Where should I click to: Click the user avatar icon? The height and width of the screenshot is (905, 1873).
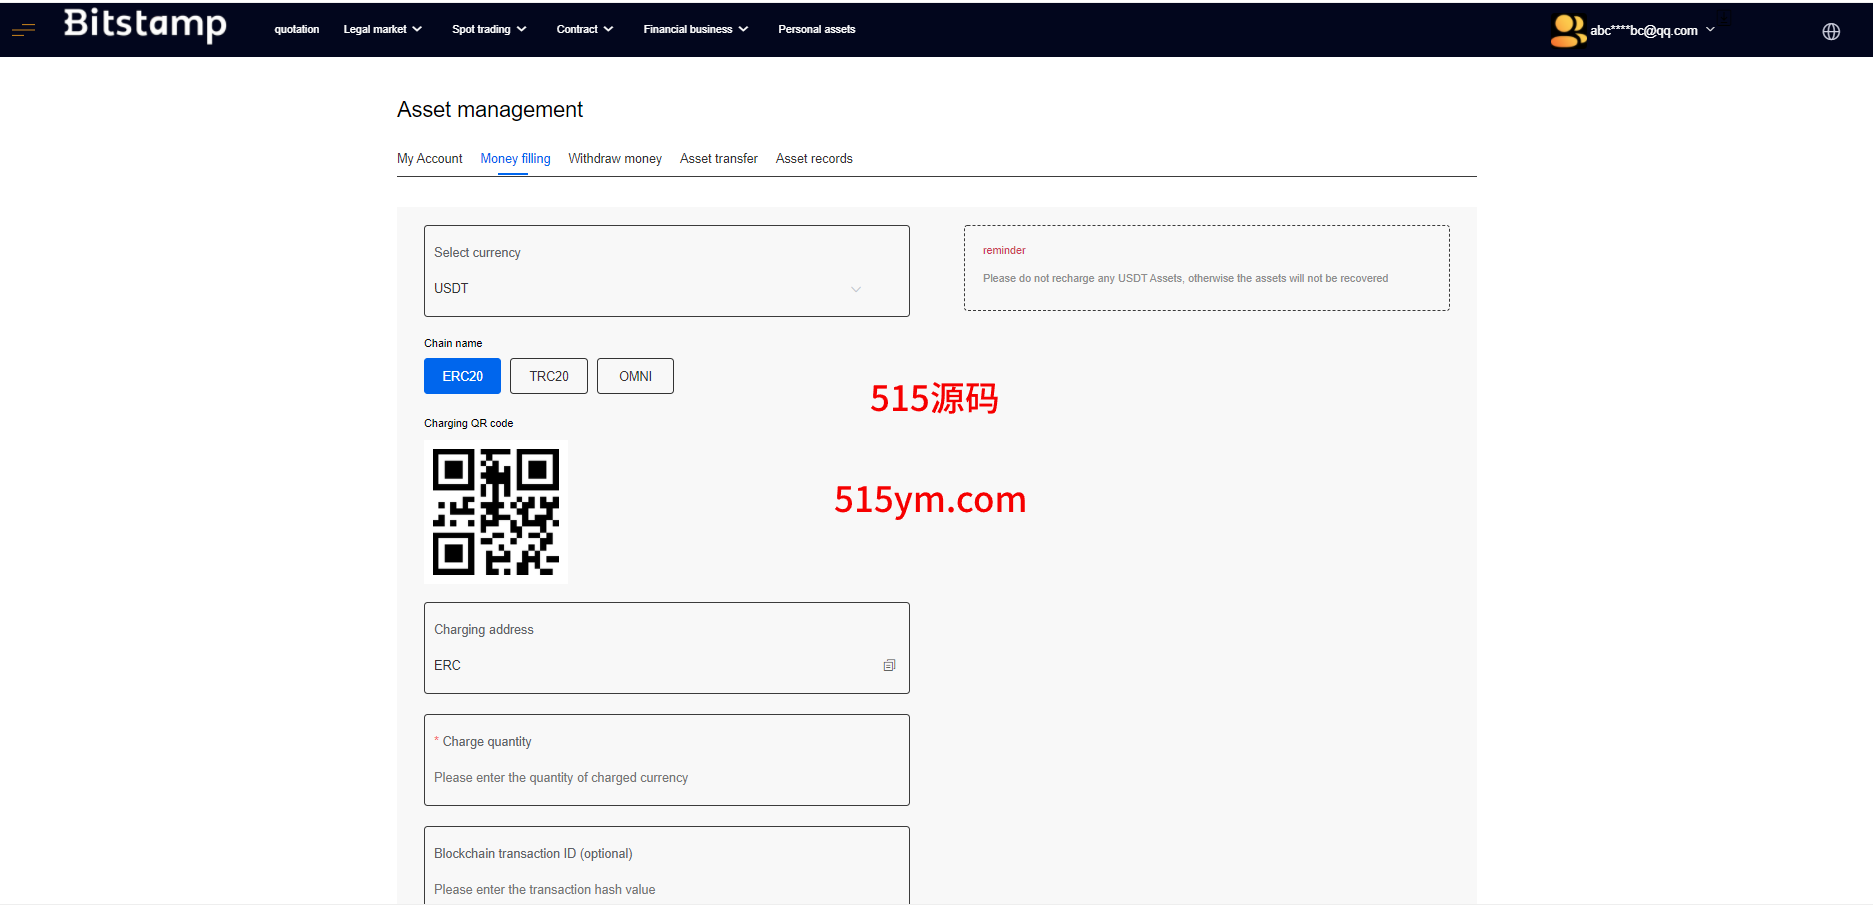point(1566,30)
